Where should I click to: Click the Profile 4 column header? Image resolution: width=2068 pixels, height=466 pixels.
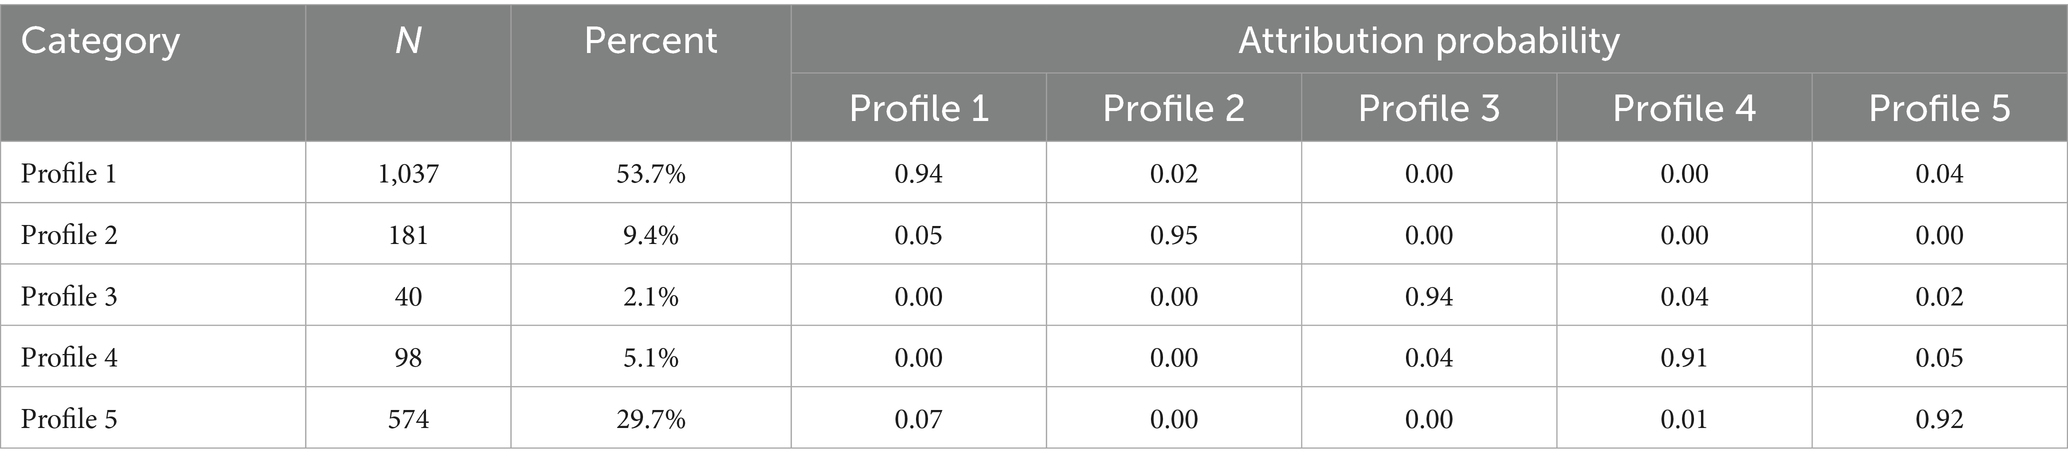[x=1683, y=109]
